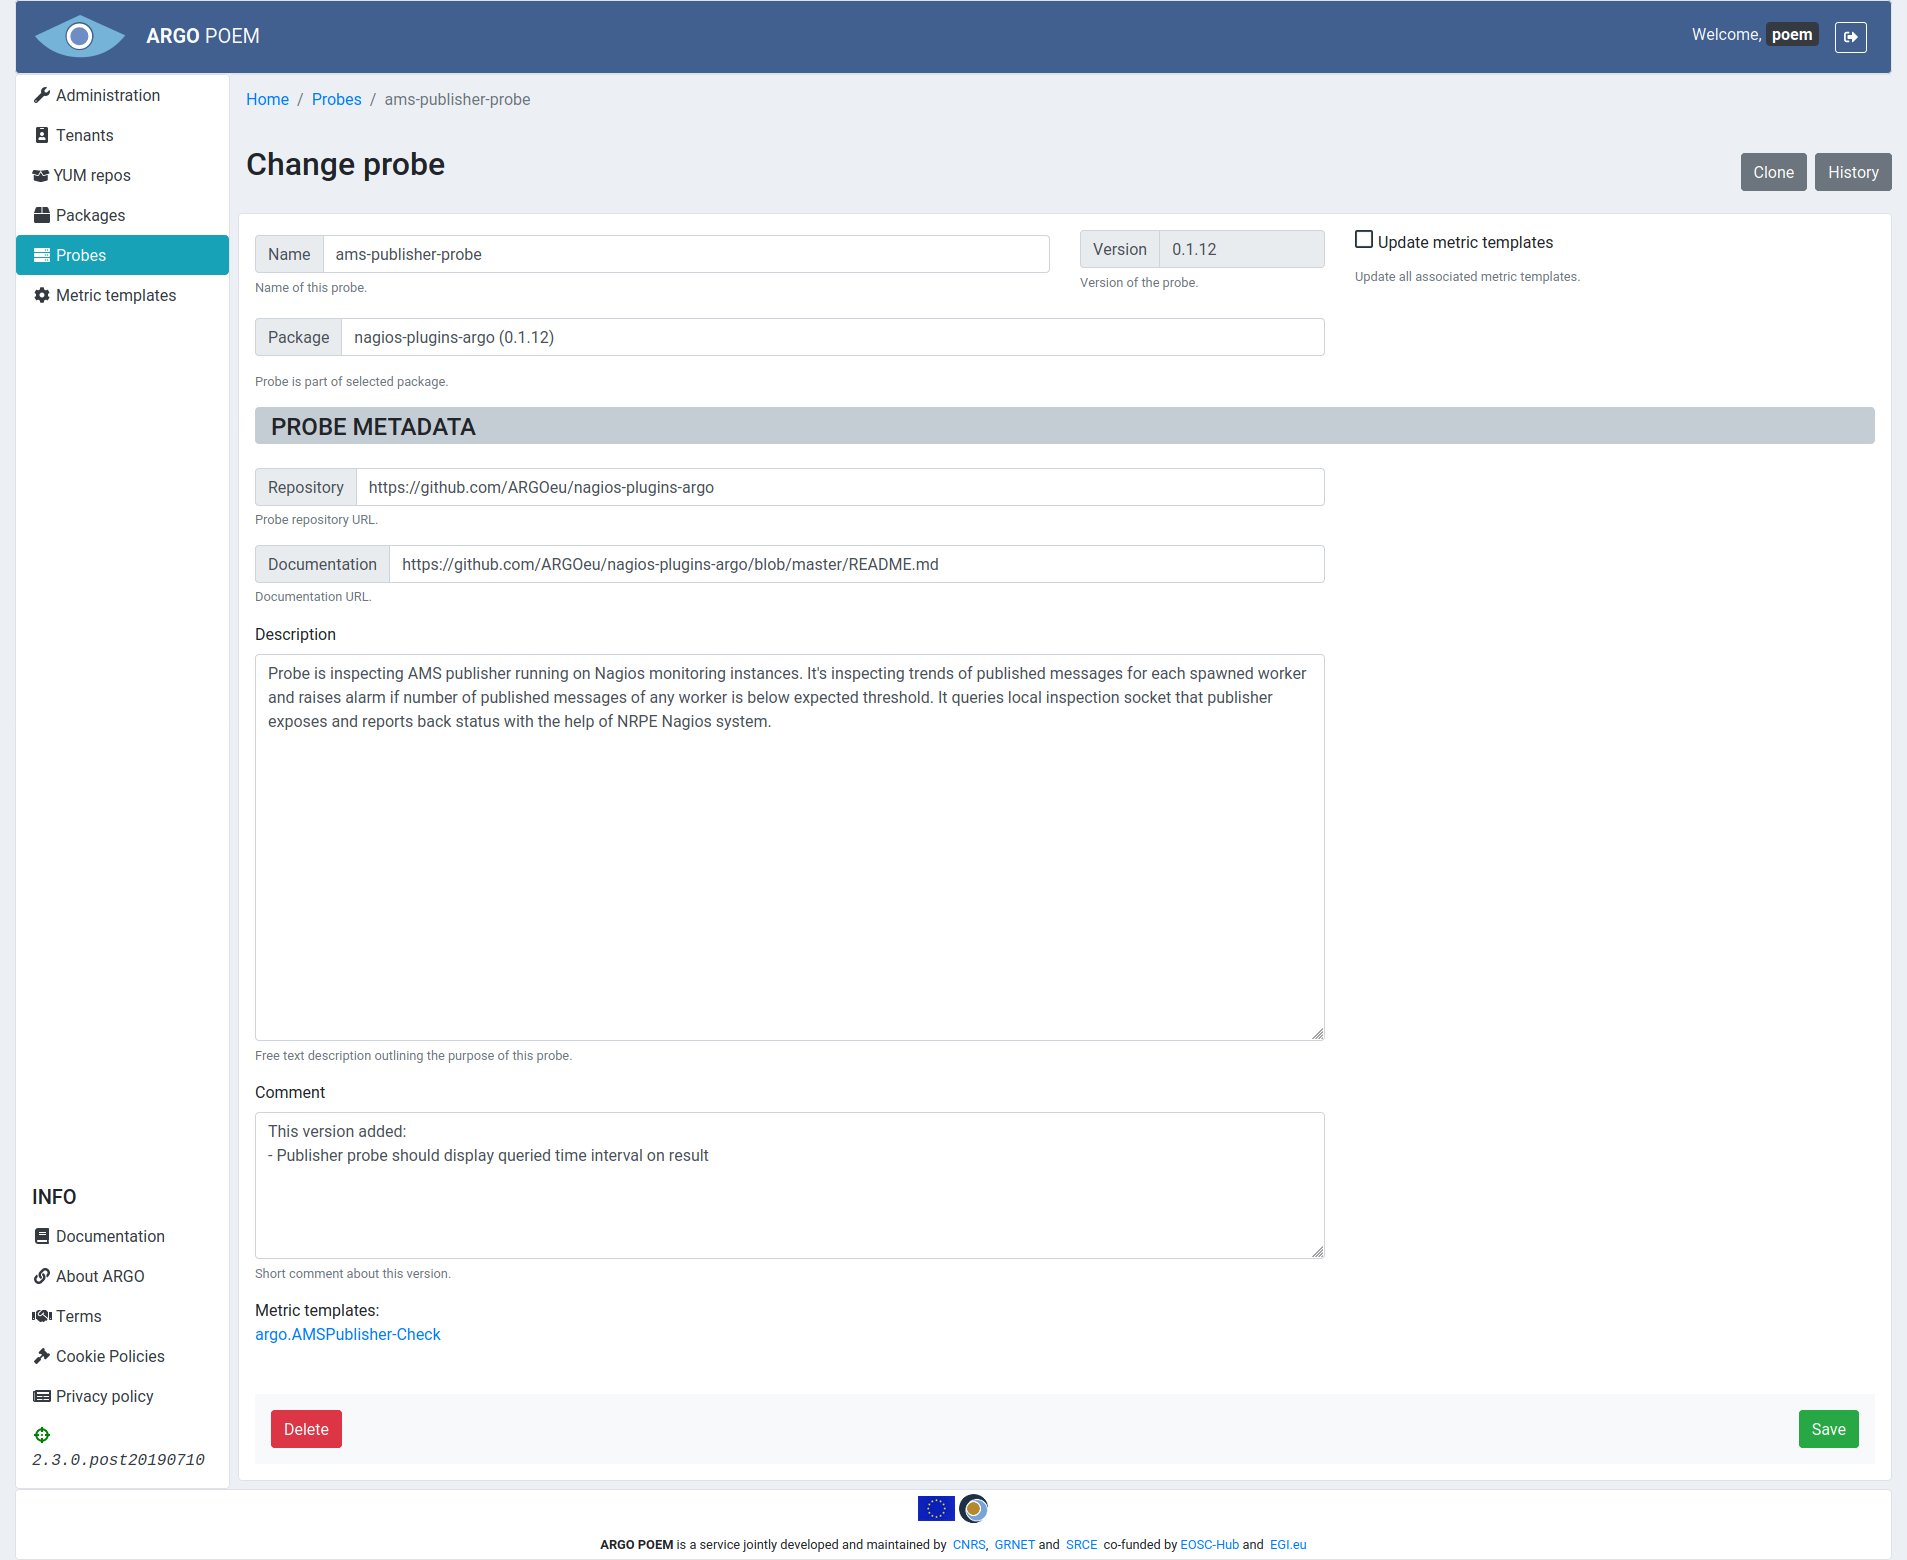
Task: Go to Home breadcrumb
Action: [267, 99]
